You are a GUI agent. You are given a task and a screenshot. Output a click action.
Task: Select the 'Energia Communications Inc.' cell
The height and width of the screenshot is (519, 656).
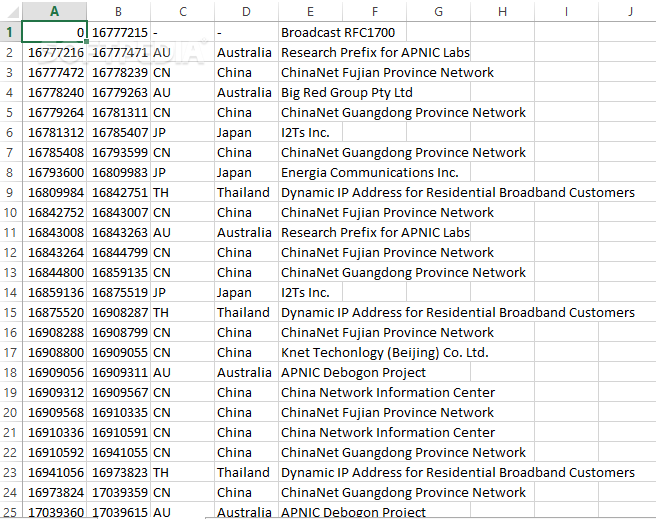pos(370,172)
